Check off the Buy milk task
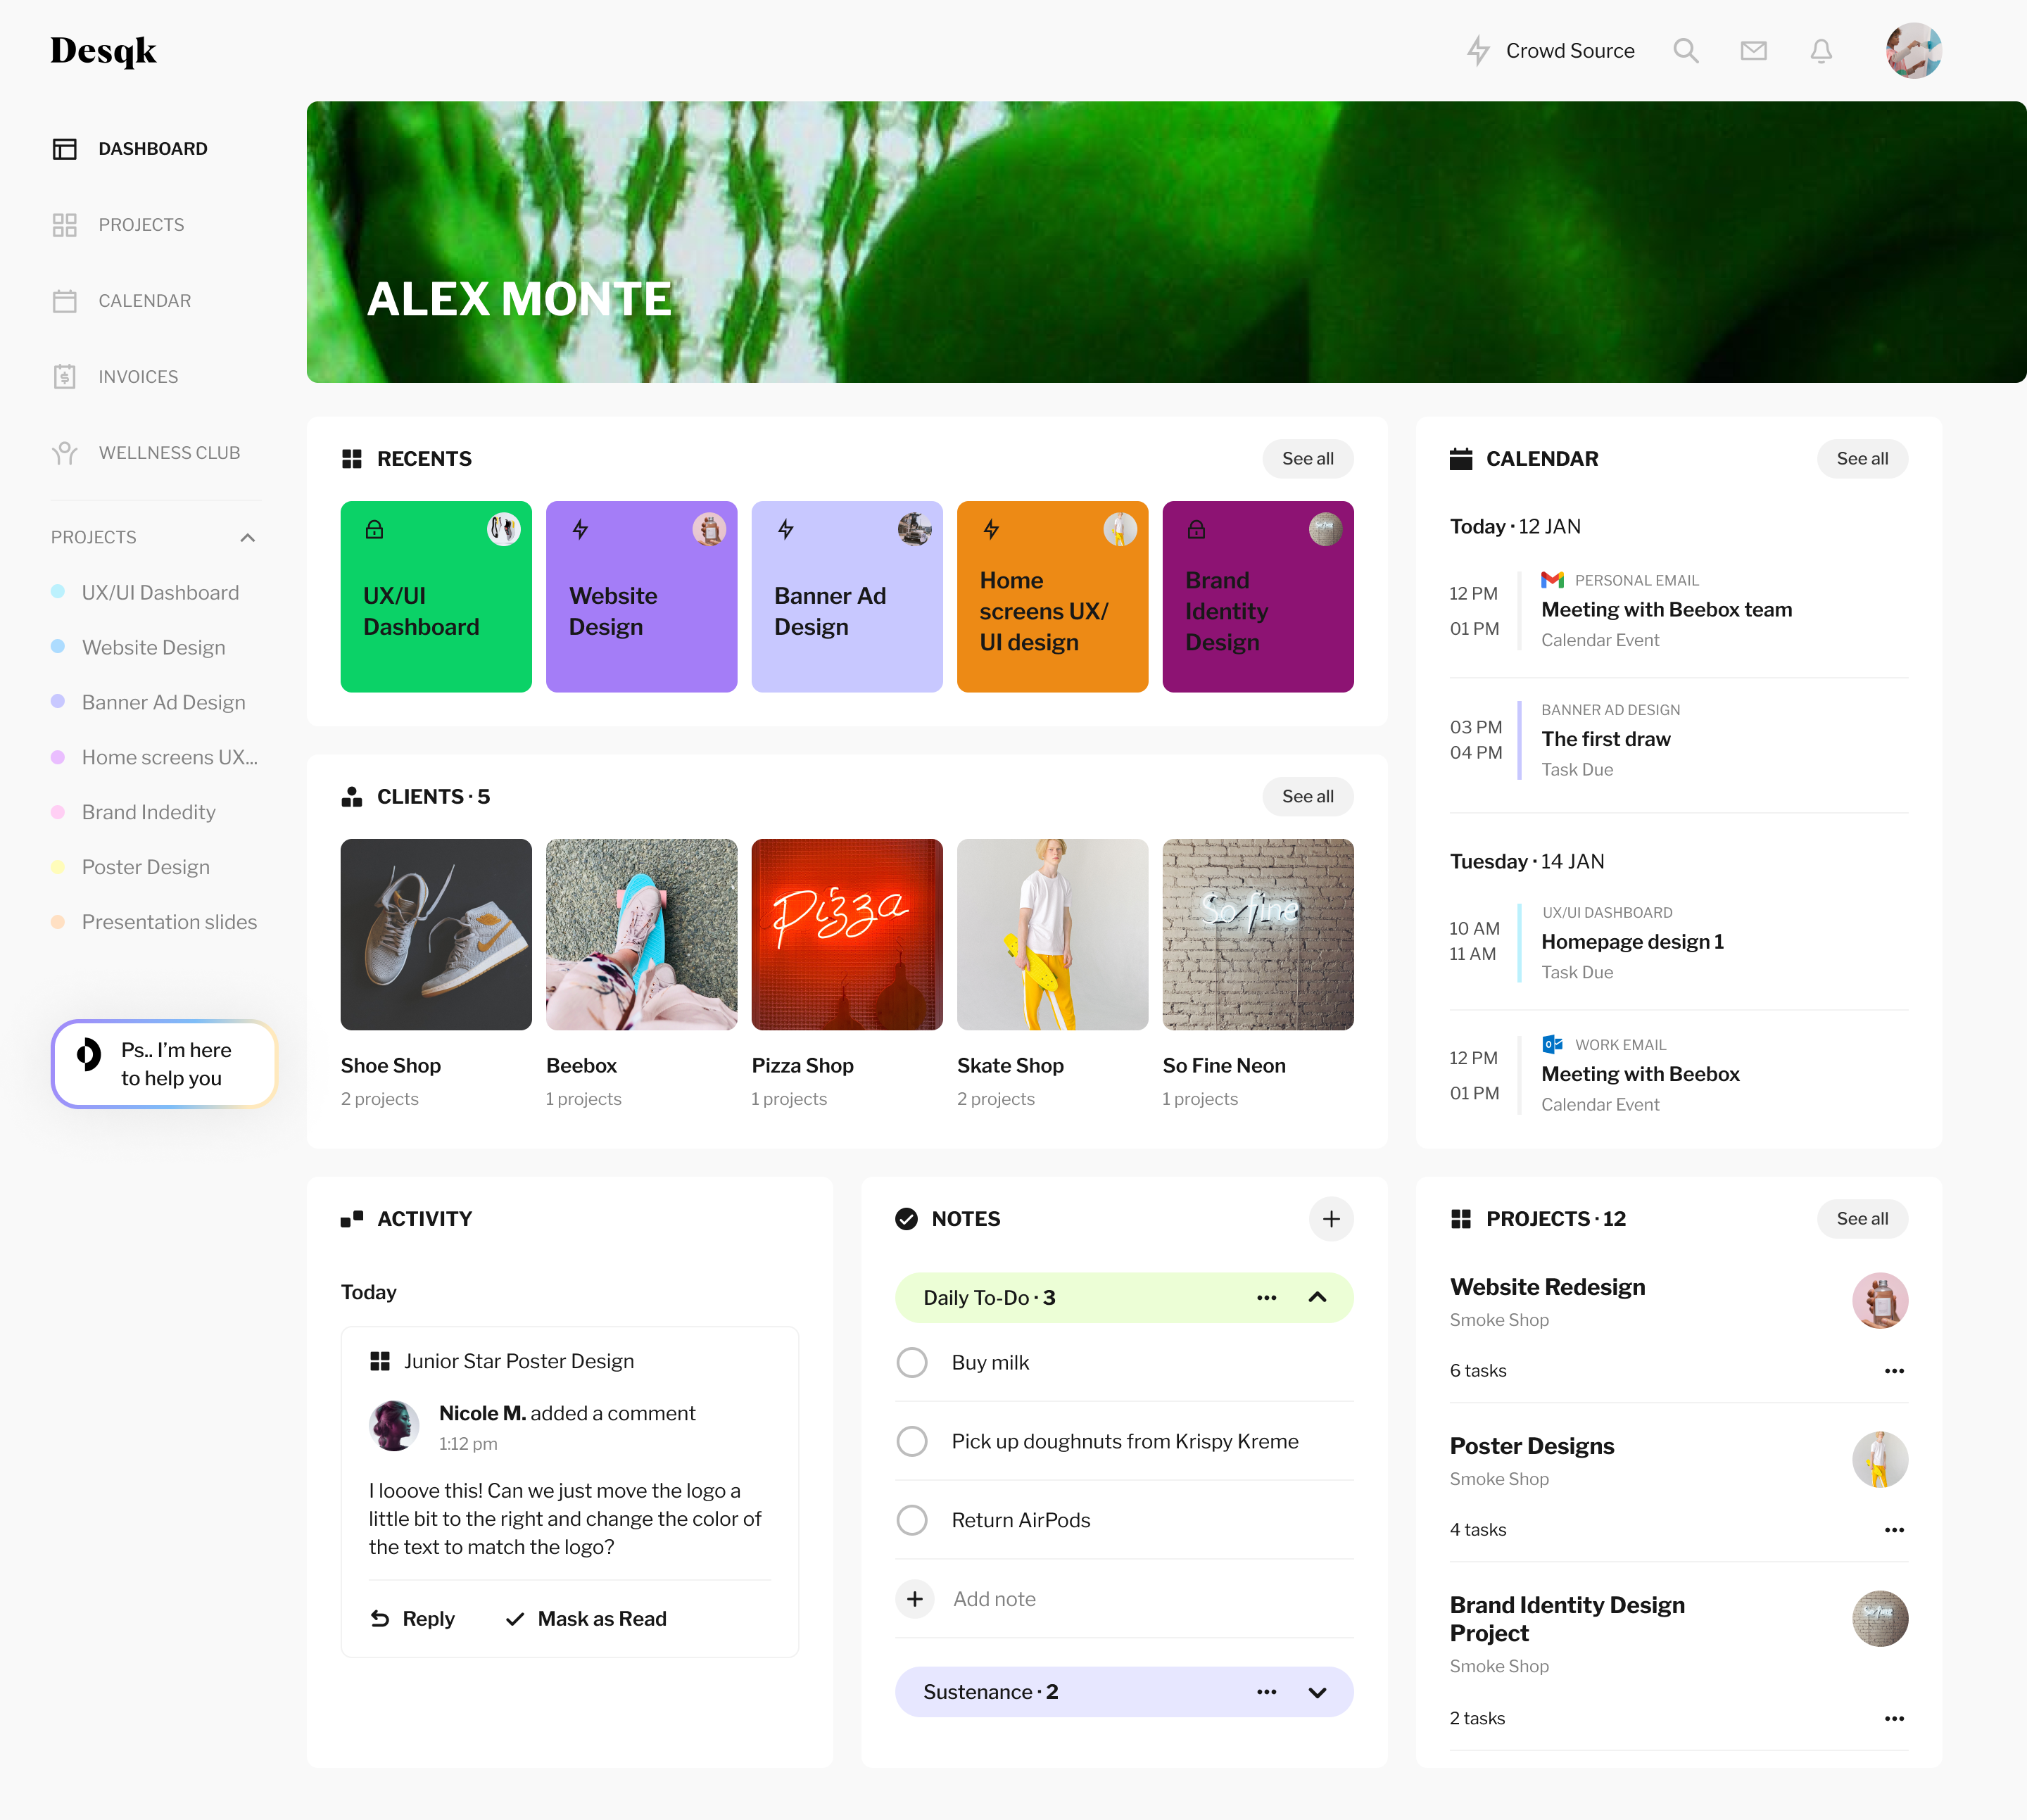 912,1362
